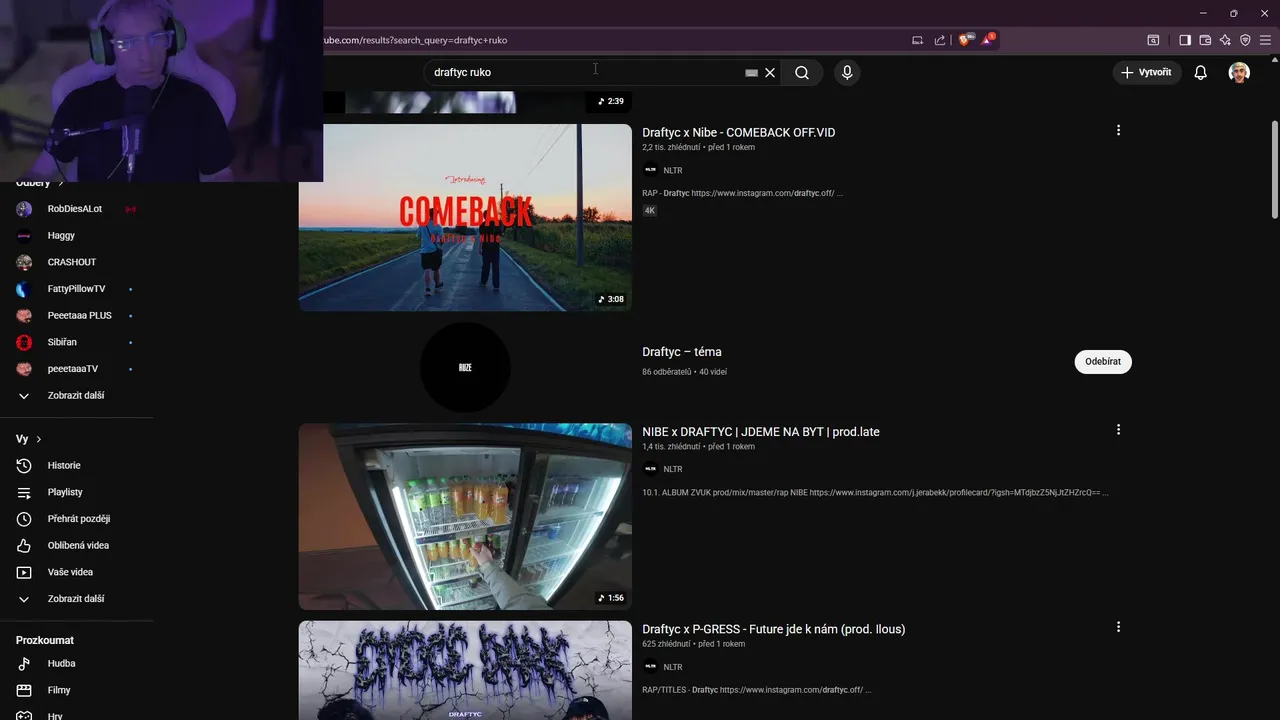Screen dimensions: 1280x720
Task: Click the YouTube search magnifier button
Action: 802,72
